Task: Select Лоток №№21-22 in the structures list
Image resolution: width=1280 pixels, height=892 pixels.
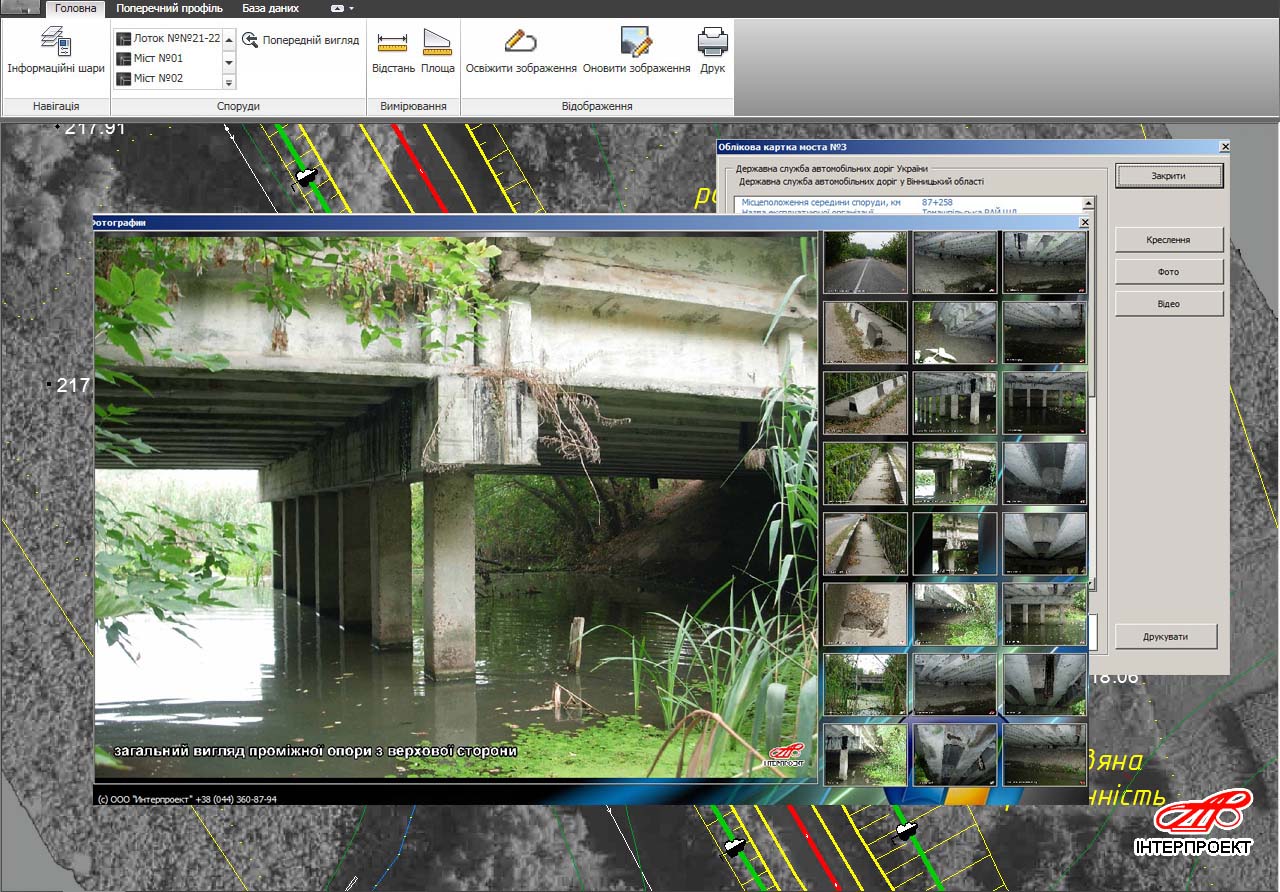Action: click(x=168, y=38)
